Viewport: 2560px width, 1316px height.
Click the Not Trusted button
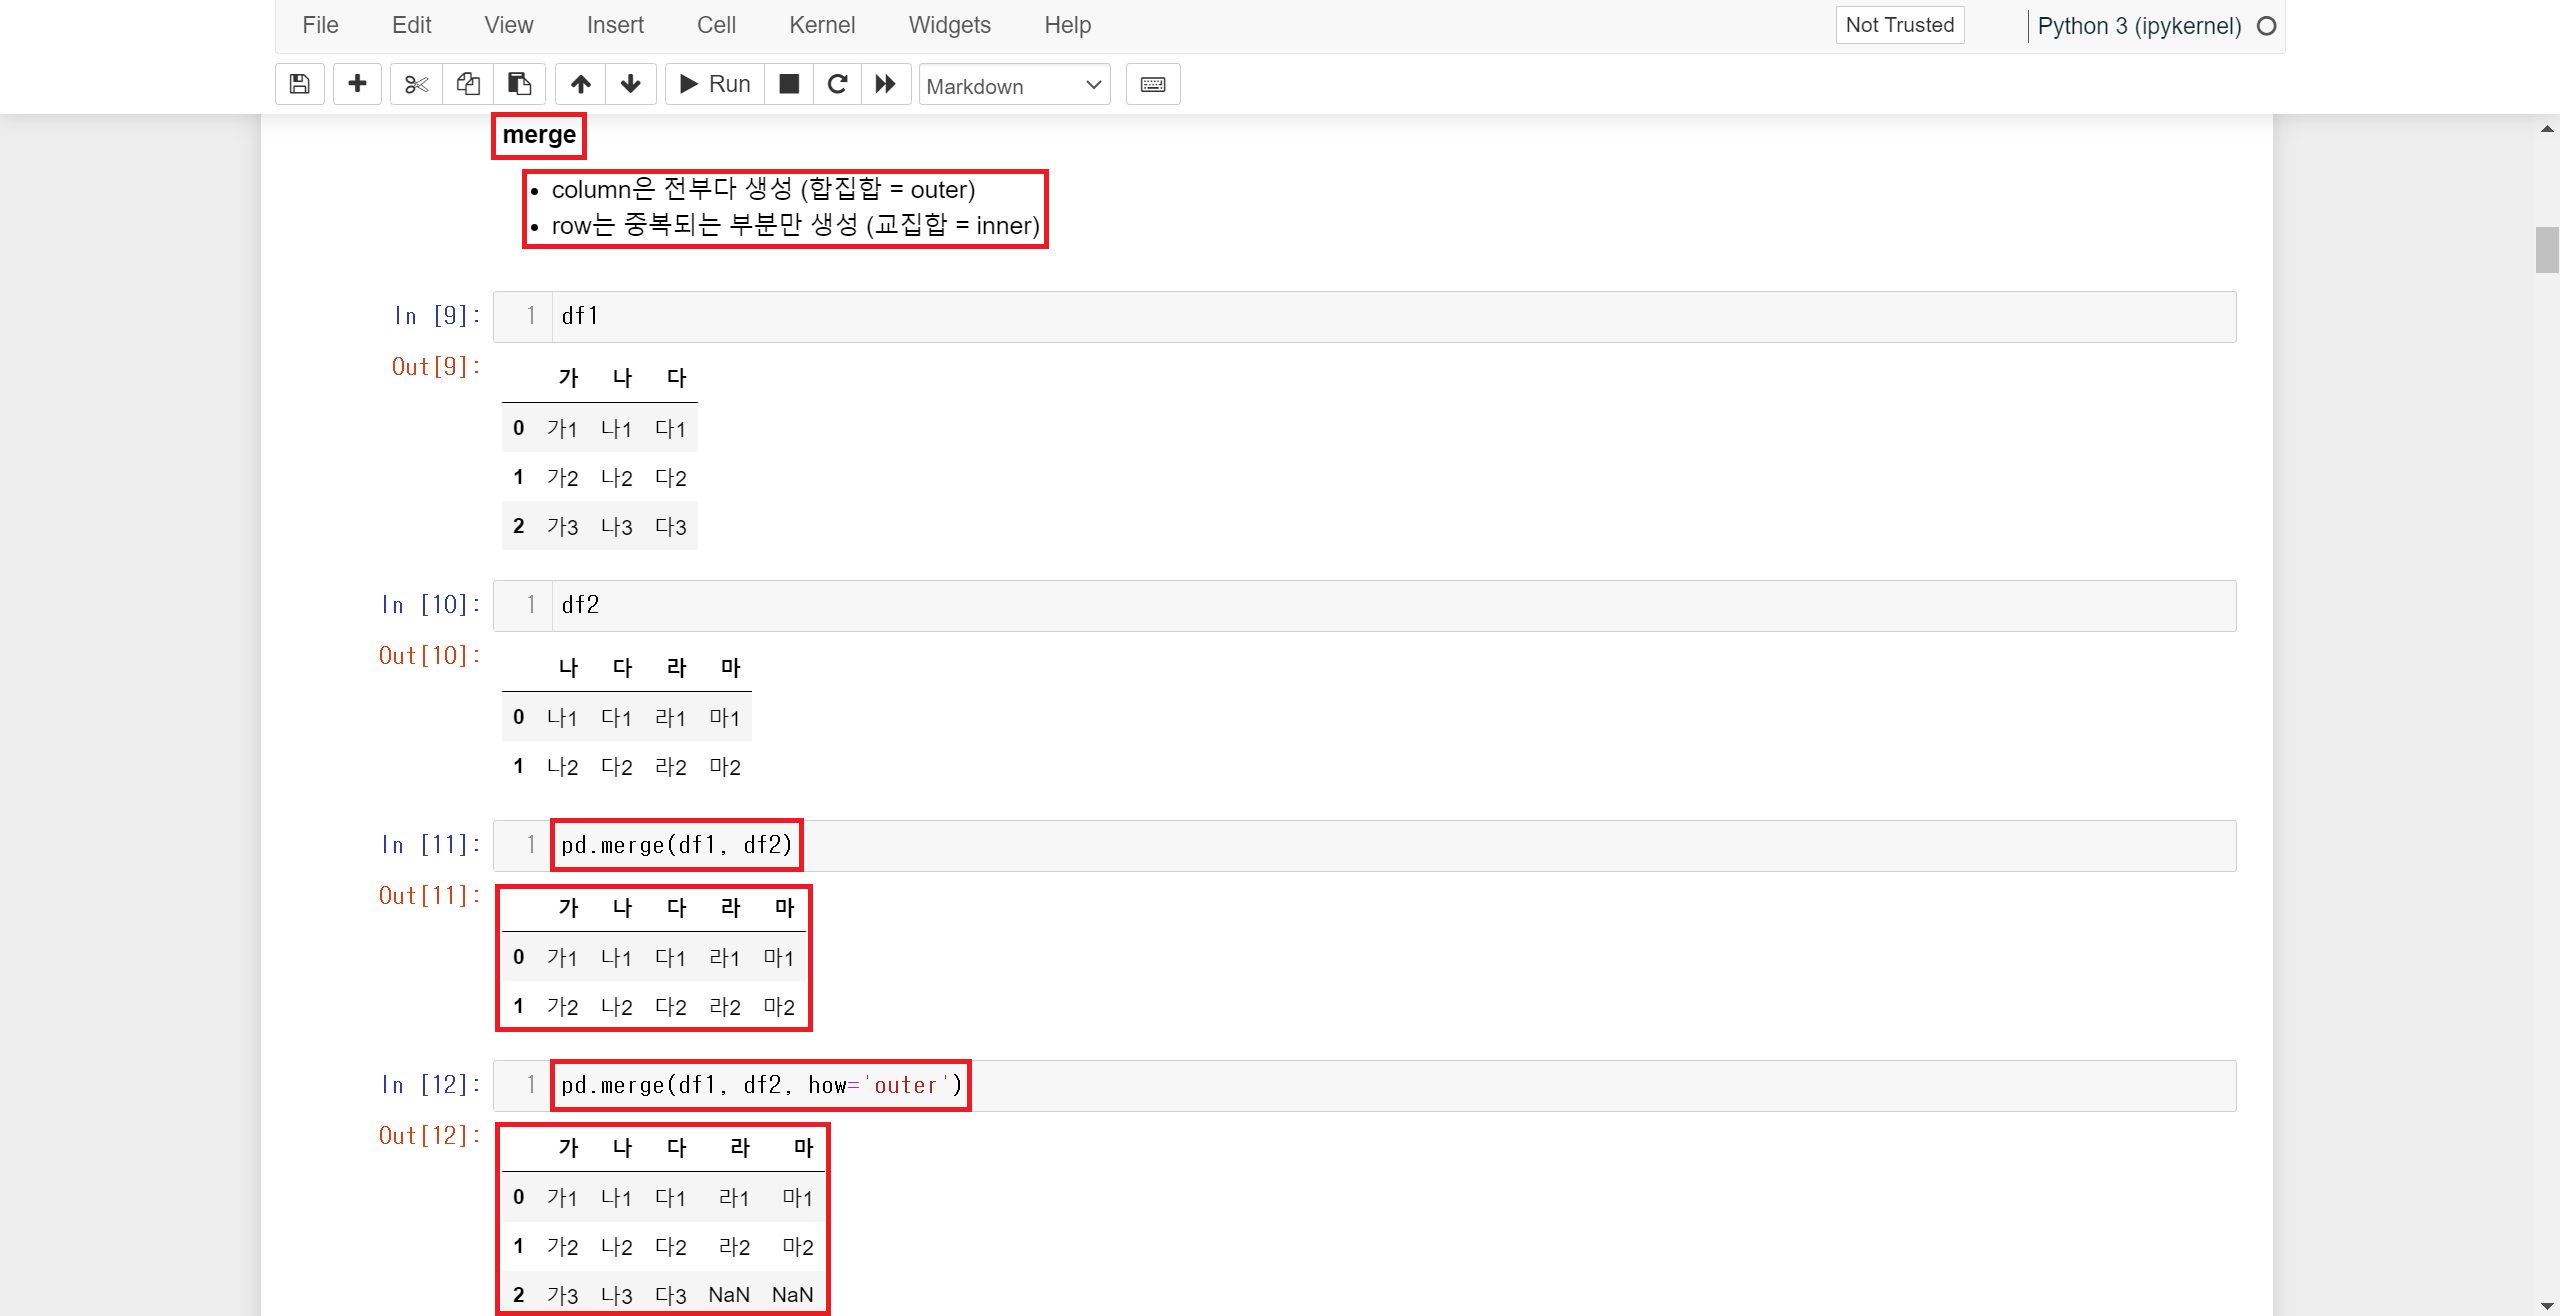[1899, 25]
